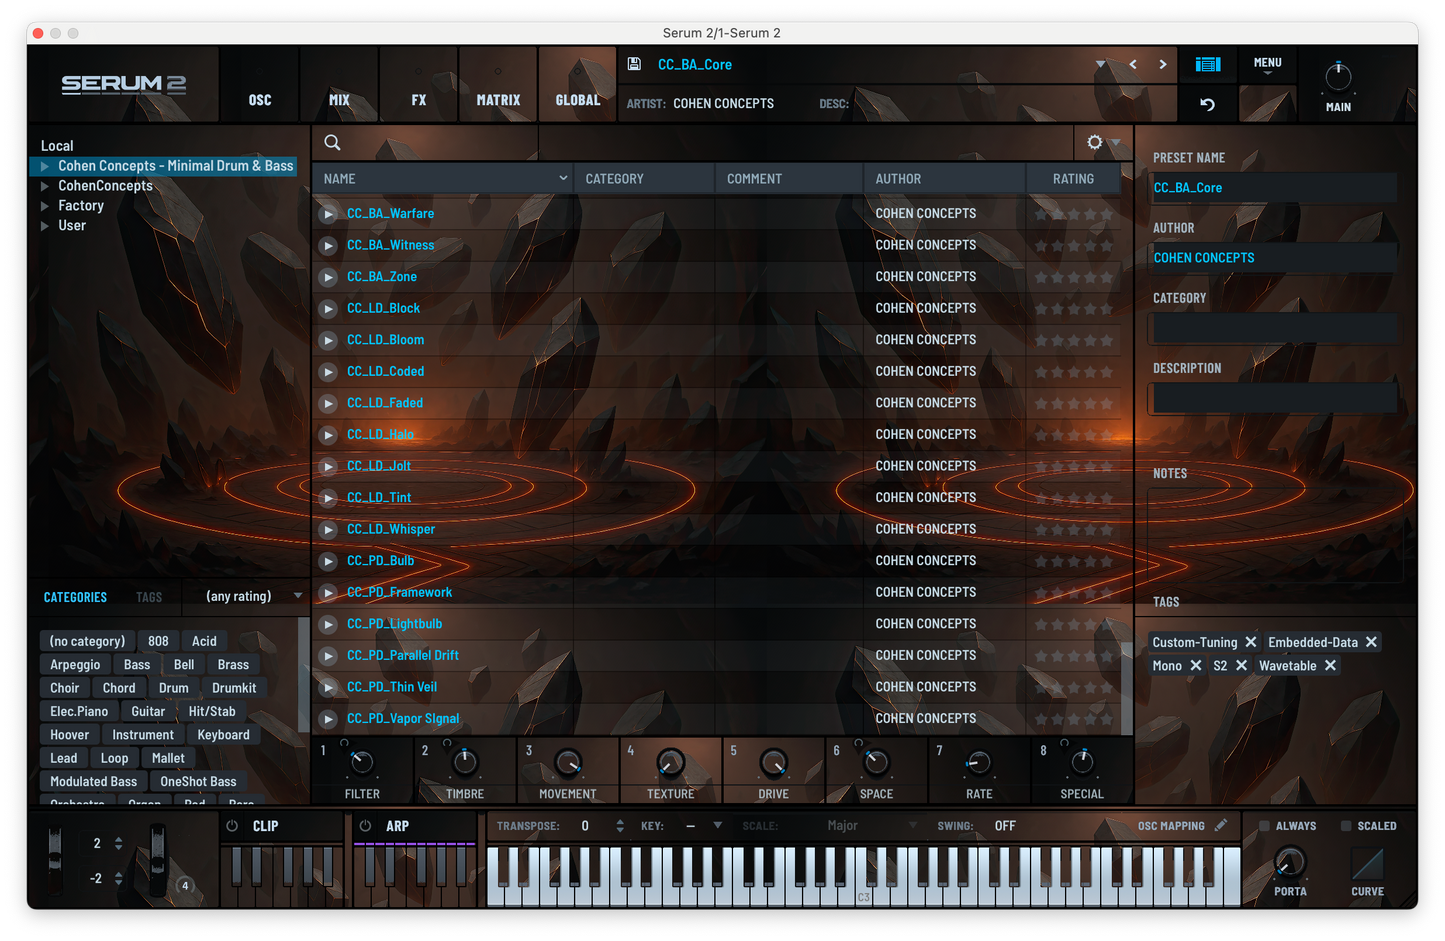
Task: Load the CC_LD_Bloom preset
Action: click(x=385, y=340)
